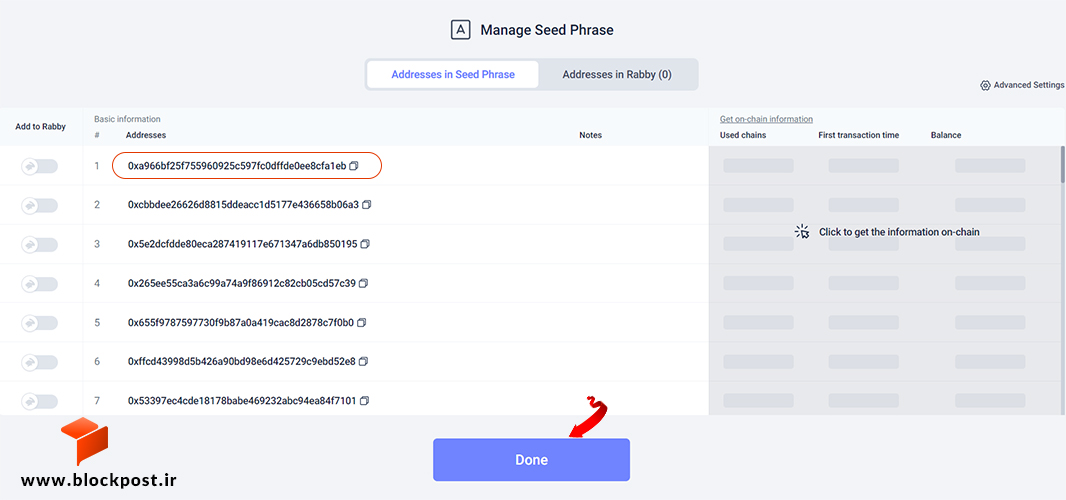This screenshot has height=500, width=1066.
Task: Toggle Add to Rabby for address 1
Action: point(39,166)
